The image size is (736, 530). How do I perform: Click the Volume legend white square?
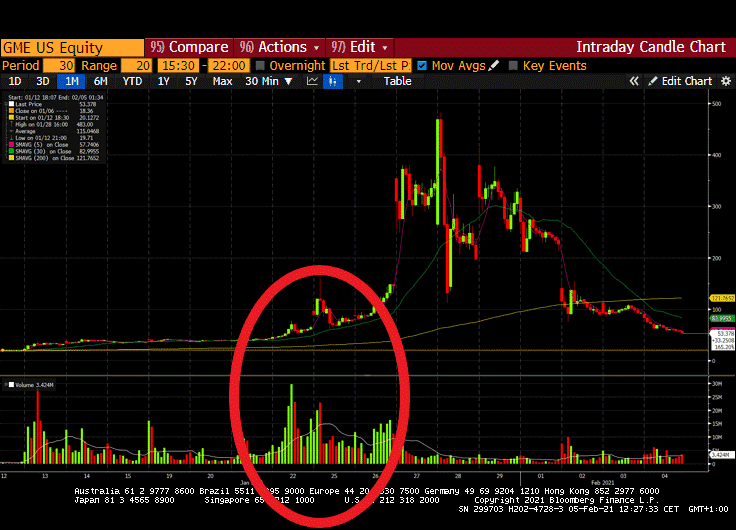coord(11,385)
